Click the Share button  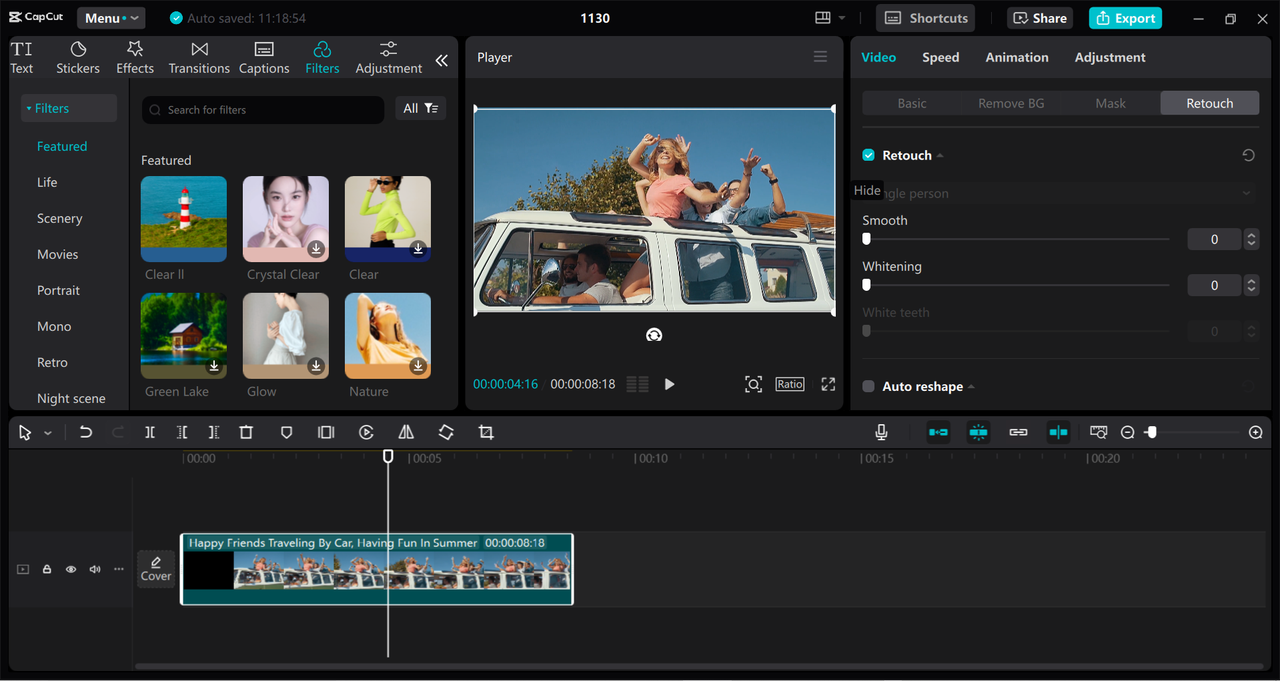(x=1040, y=18)
